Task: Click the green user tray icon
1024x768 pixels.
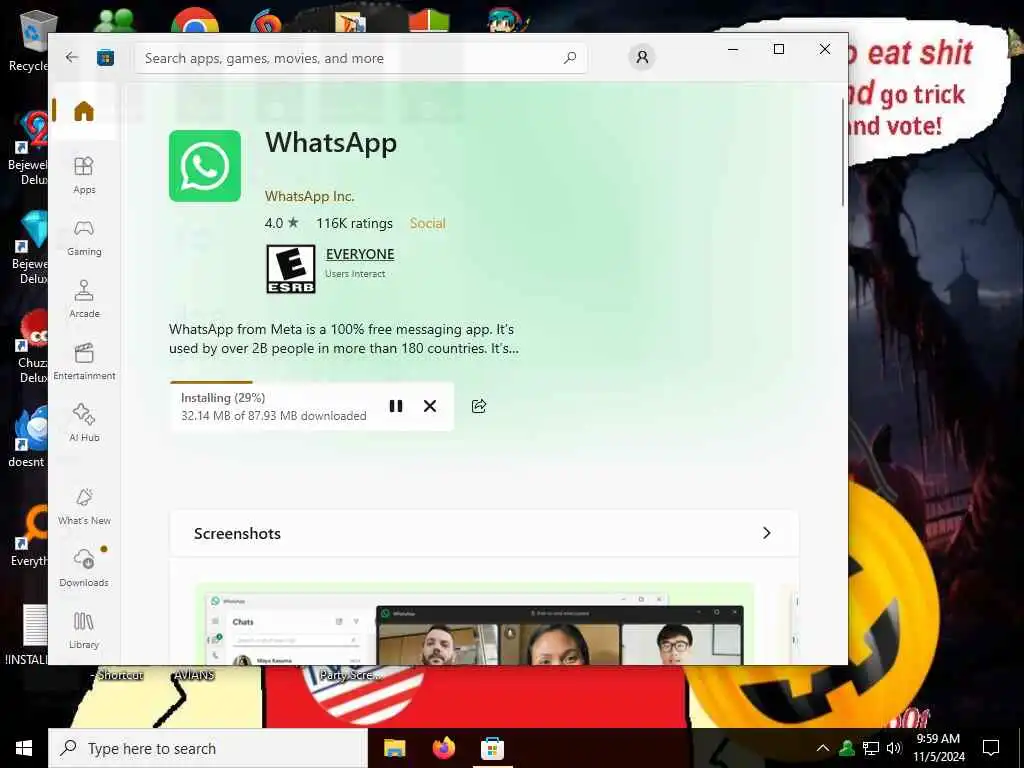Action: [847, 748]
